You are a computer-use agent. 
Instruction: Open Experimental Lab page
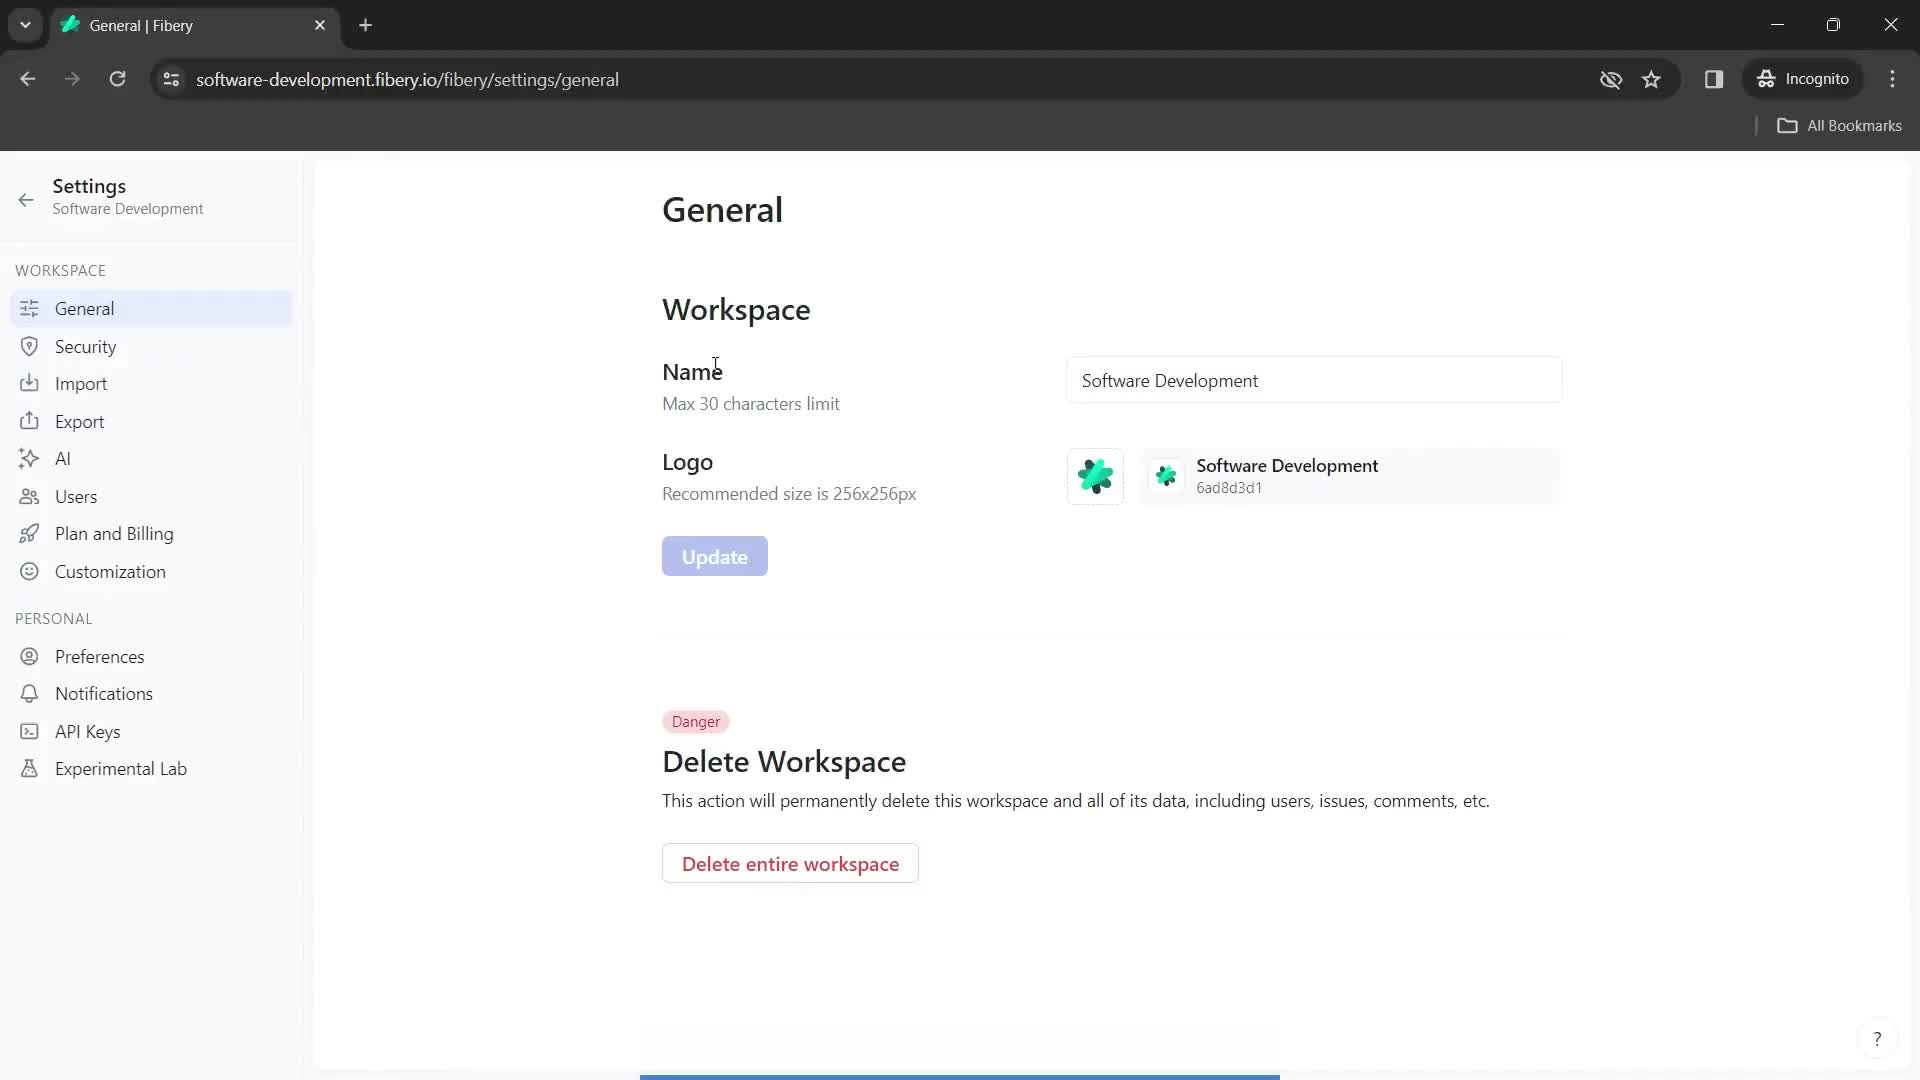[x=151, y=769]
